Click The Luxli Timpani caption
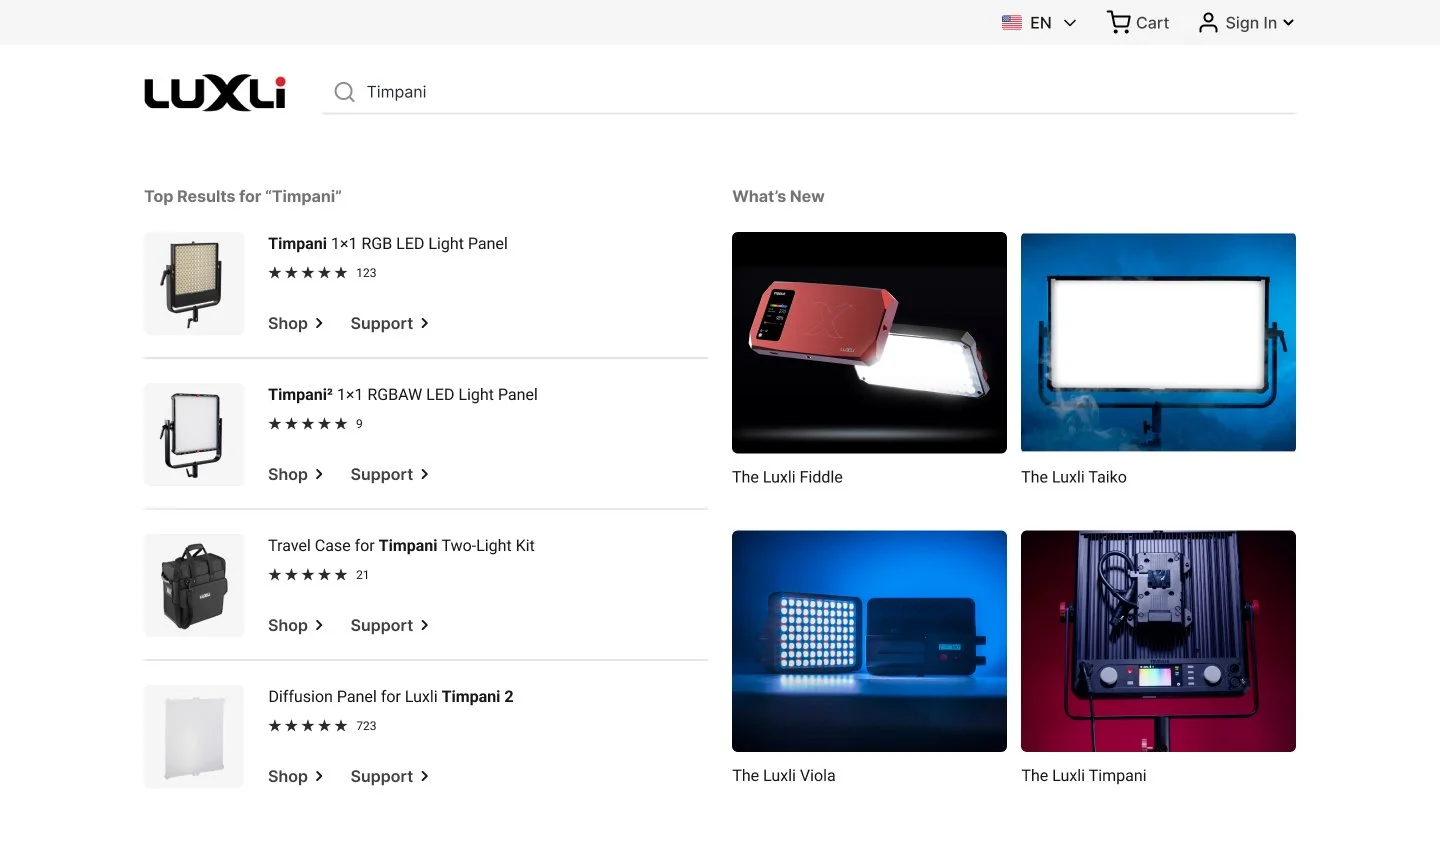 [x=1083, y=776]
